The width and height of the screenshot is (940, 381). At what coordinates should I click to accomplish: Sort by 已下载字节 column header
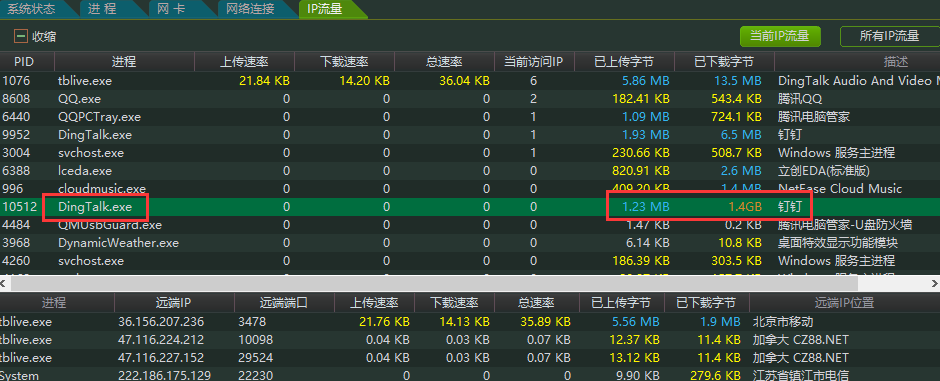[x=724, y=62]
